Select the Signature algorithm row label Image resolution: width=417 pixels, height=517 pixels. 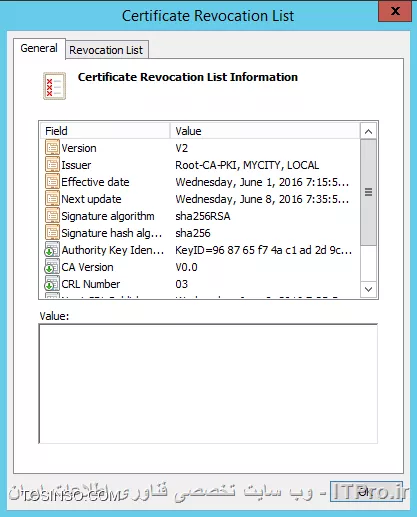tap(108, 216)
